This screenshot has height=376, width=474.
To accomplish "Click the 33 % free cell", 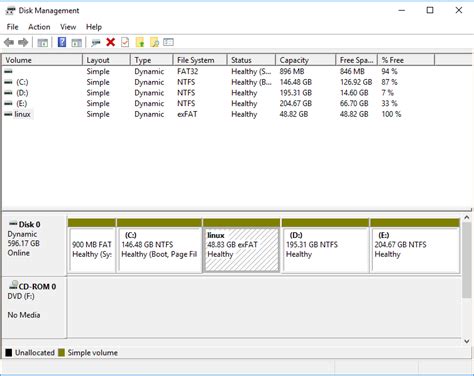I will pyautogui.click(x=389, y=104).
